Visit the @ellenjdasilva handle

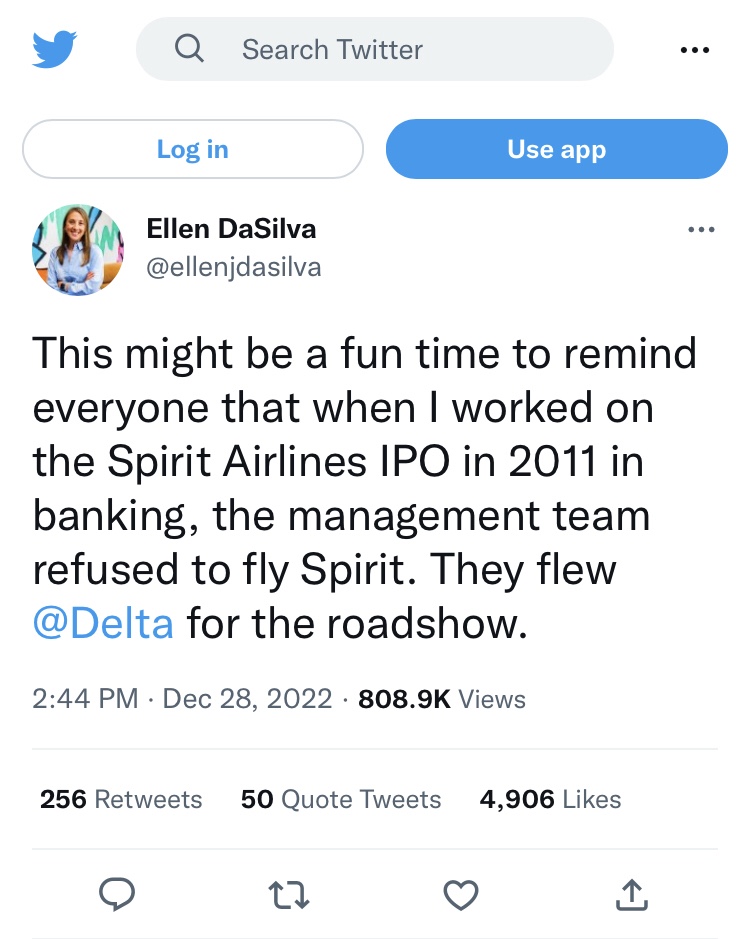click(x=234, y=268)
